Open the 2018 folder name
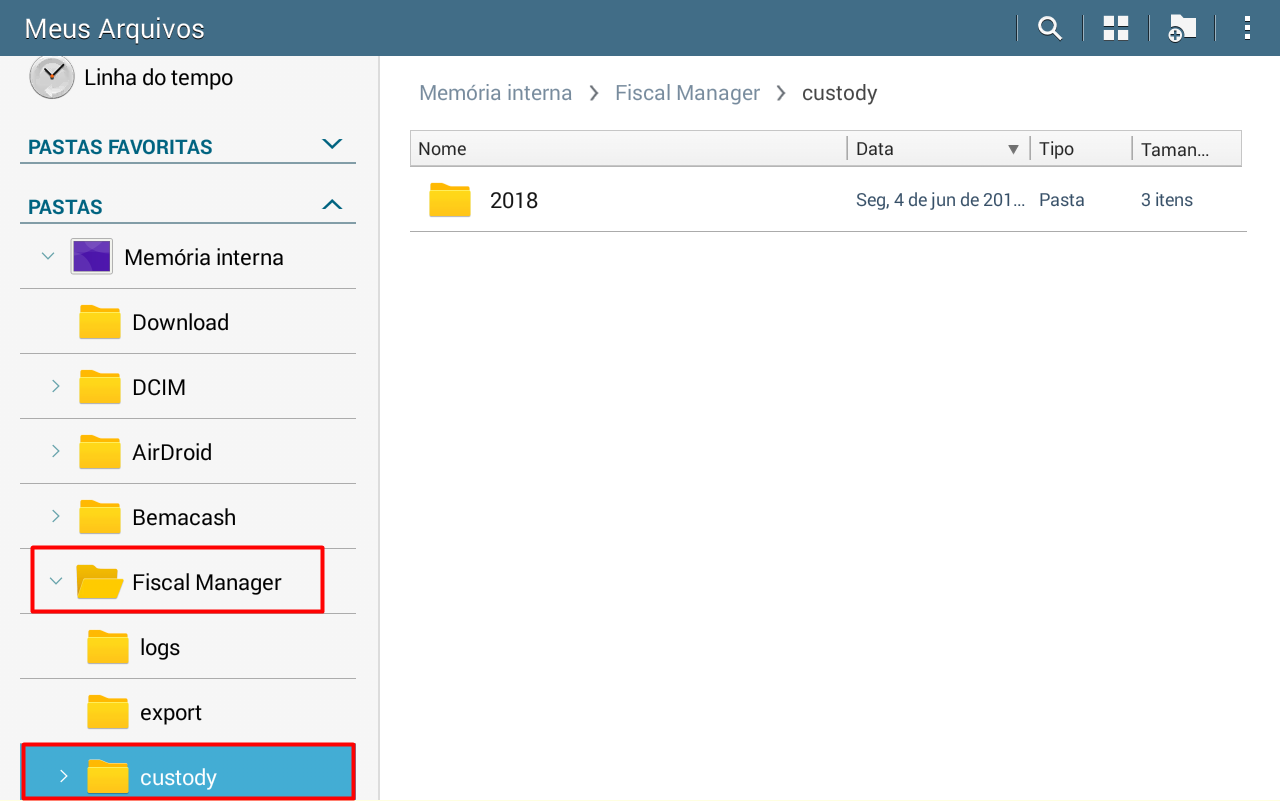This screenshot has height=801, width=1280. [514, 200]
